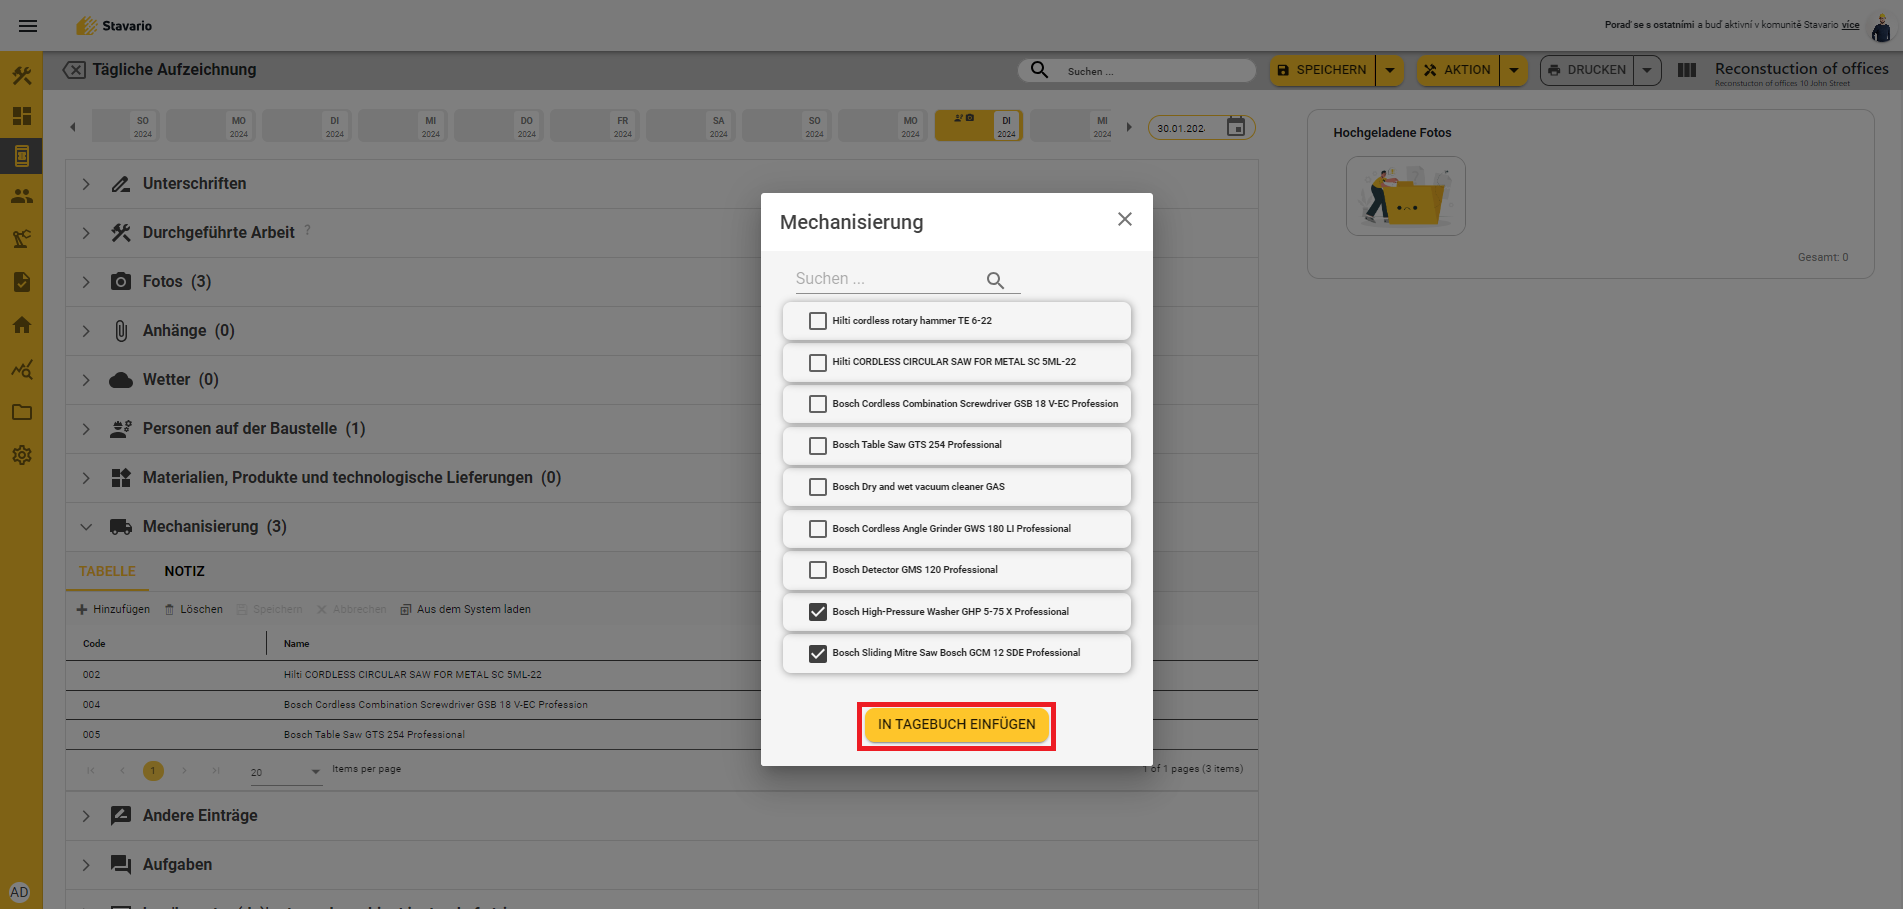Select the highlighted DI day tab

[979, 126]
